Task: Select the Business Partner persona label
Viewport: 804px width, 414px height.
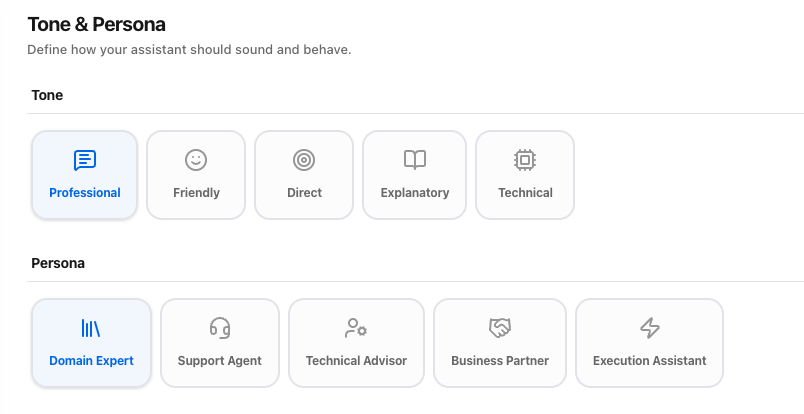Action: (x=500, y=361)
